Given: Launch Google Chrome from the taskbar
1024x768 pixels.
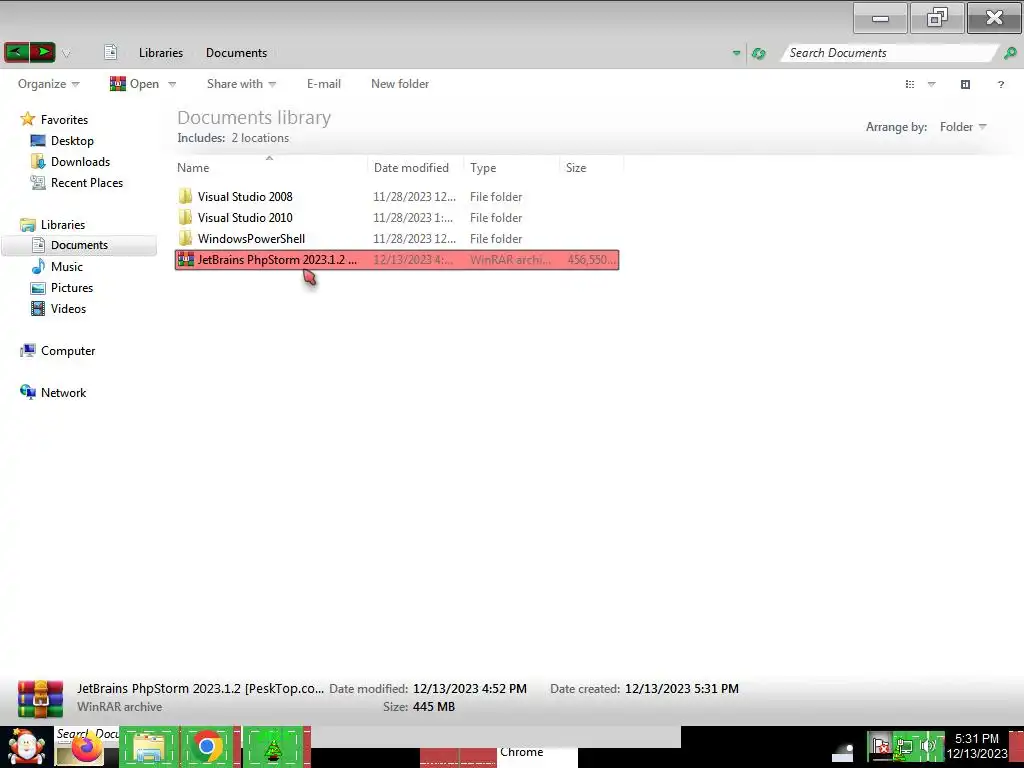Looking at the screenshot, I should tap(207, 746).
